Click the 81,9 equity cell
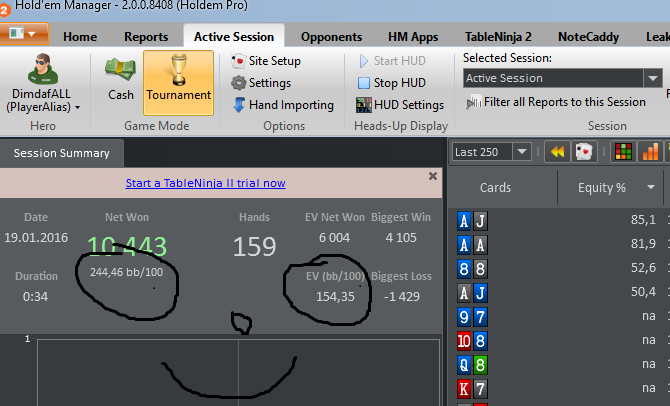The image size is (670, 406). [643, 244]
